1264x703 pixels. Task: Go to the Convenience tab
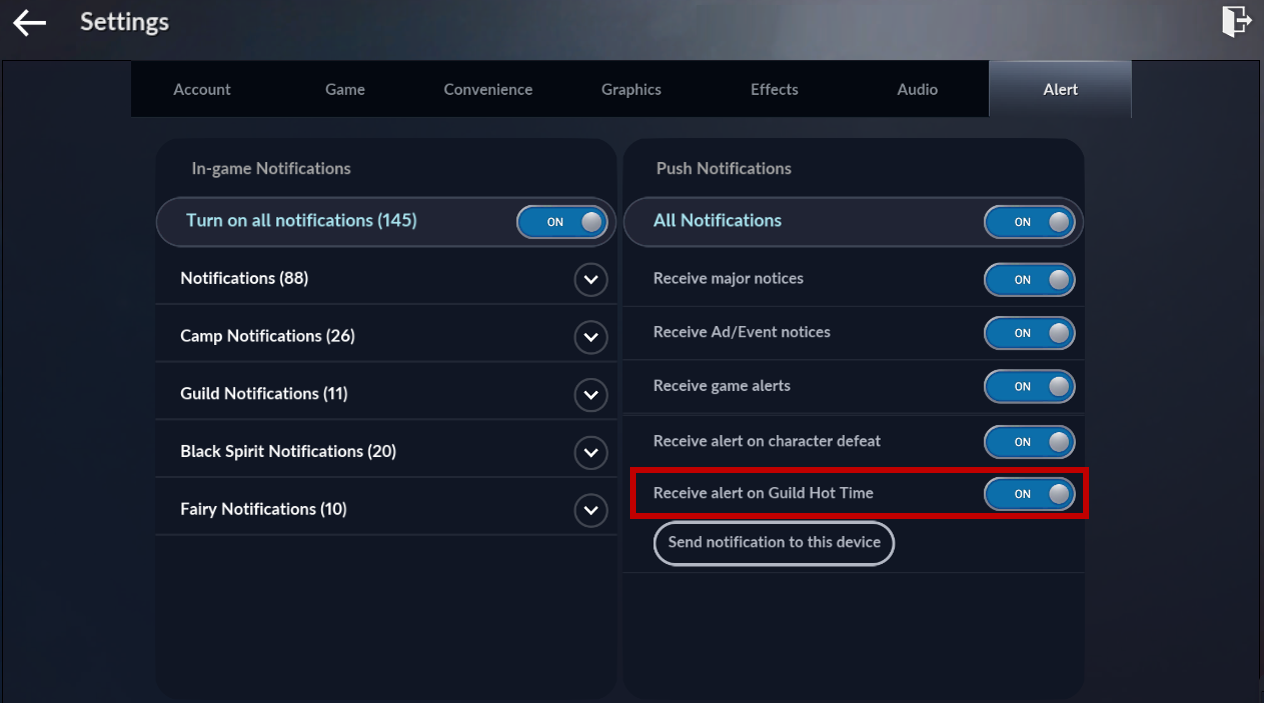(x=488, y=89)
